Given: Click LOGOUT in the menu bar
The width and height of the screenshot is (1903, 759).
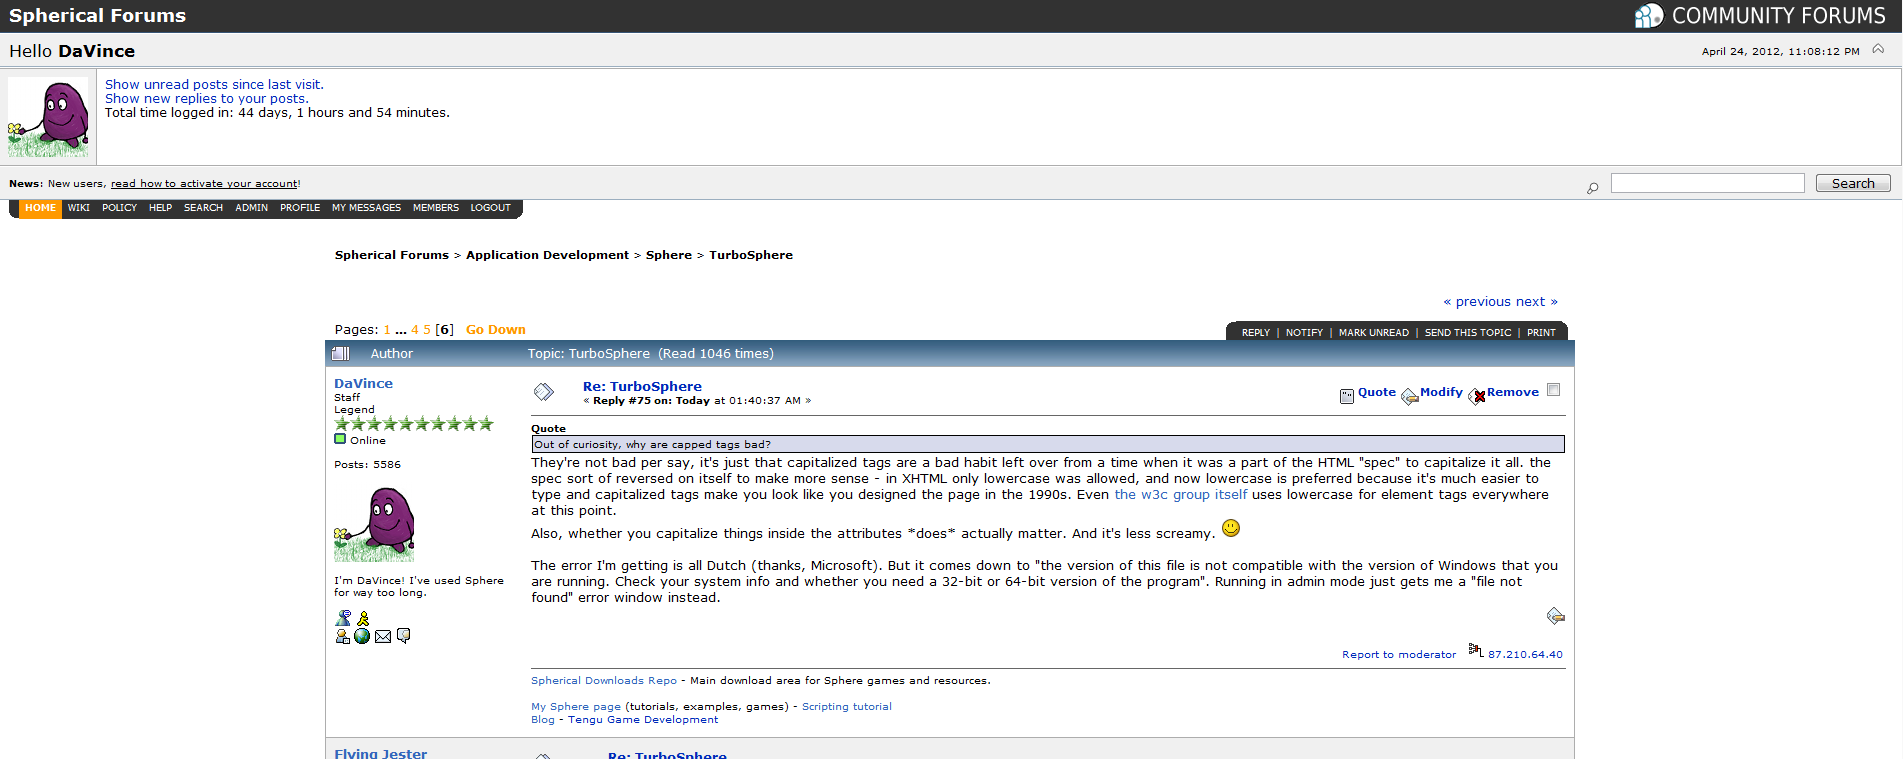Looking at the screenshot, I should click(490, 208).
